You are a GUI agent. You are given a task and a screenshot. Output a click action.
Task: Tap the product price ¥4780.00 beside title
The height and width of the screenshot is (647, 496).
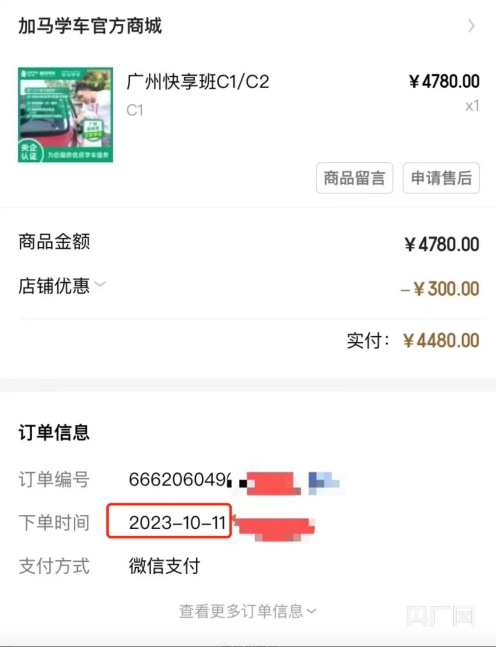[x=444, y=81]
